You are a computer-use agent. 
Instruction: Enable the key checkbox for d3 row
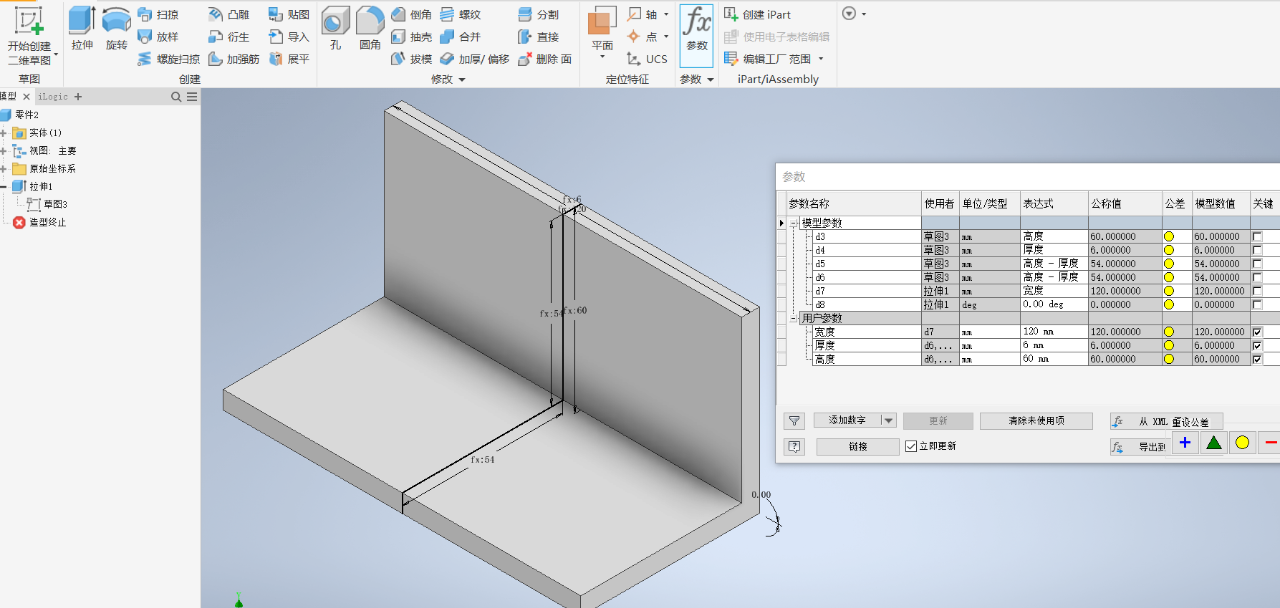pos(1257,236)
